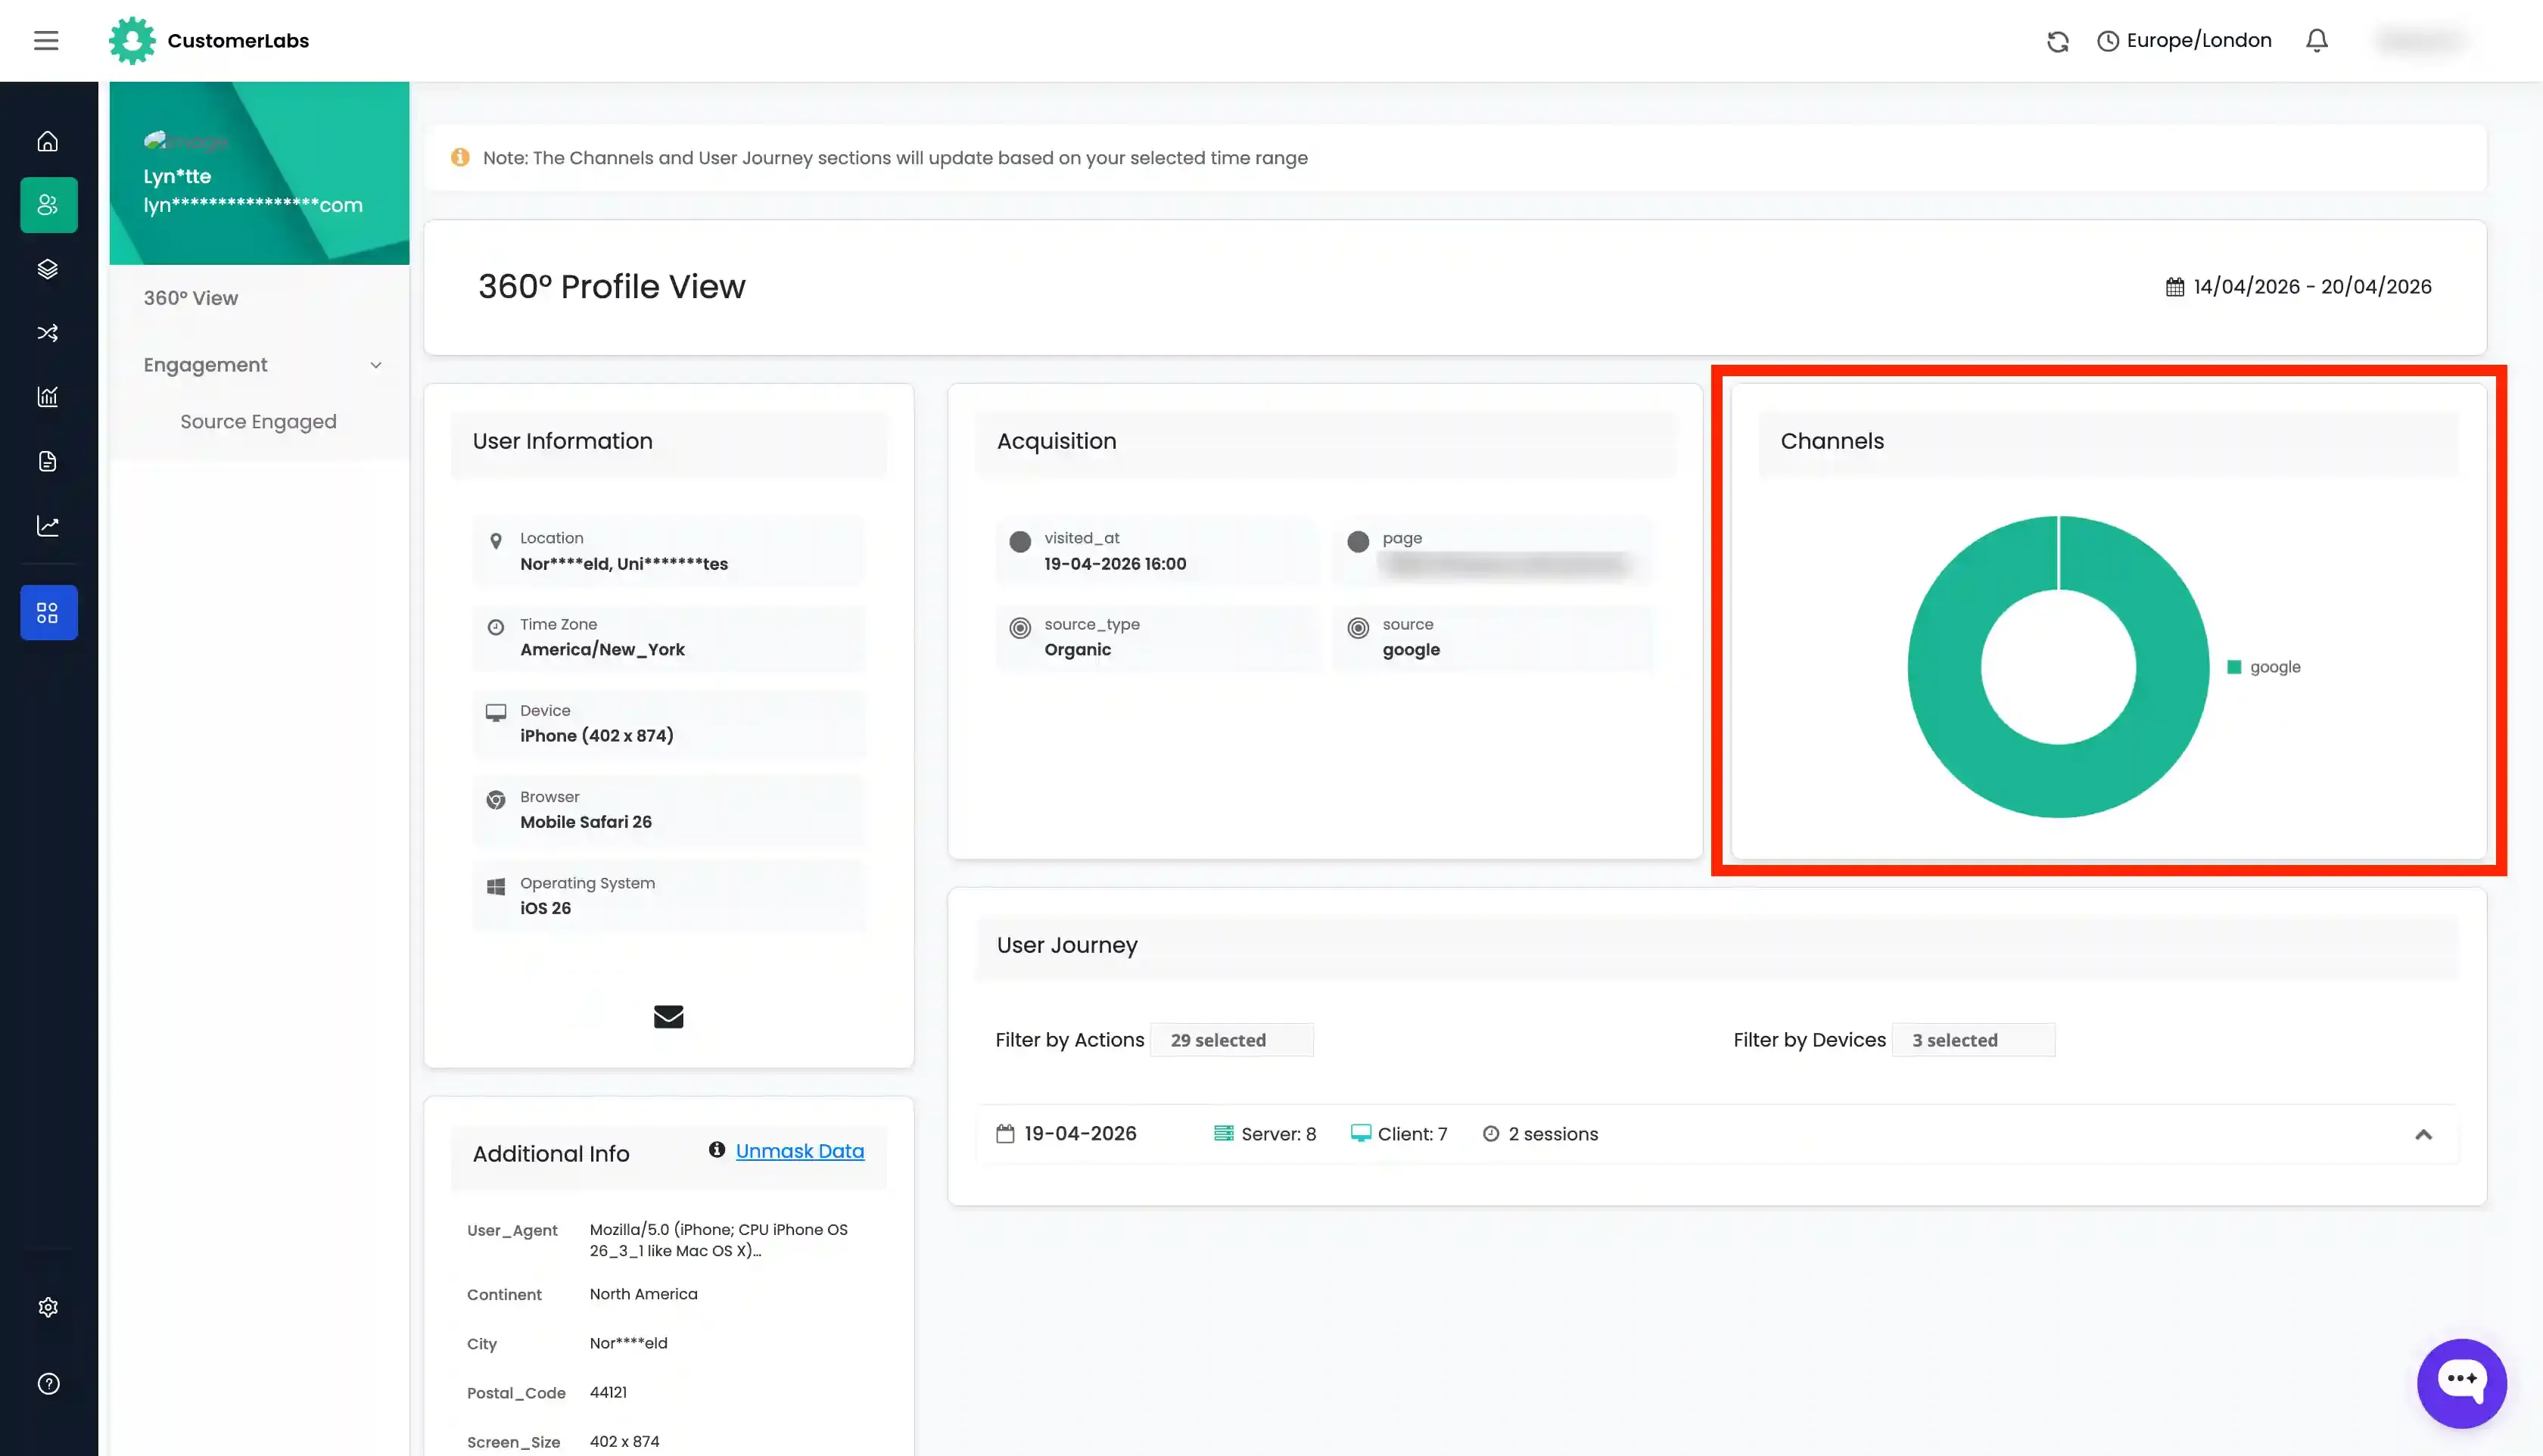Click the info icon beside Unmask Data
The height and width of the screenshot is (1456, 2543).
point(716,1150)
